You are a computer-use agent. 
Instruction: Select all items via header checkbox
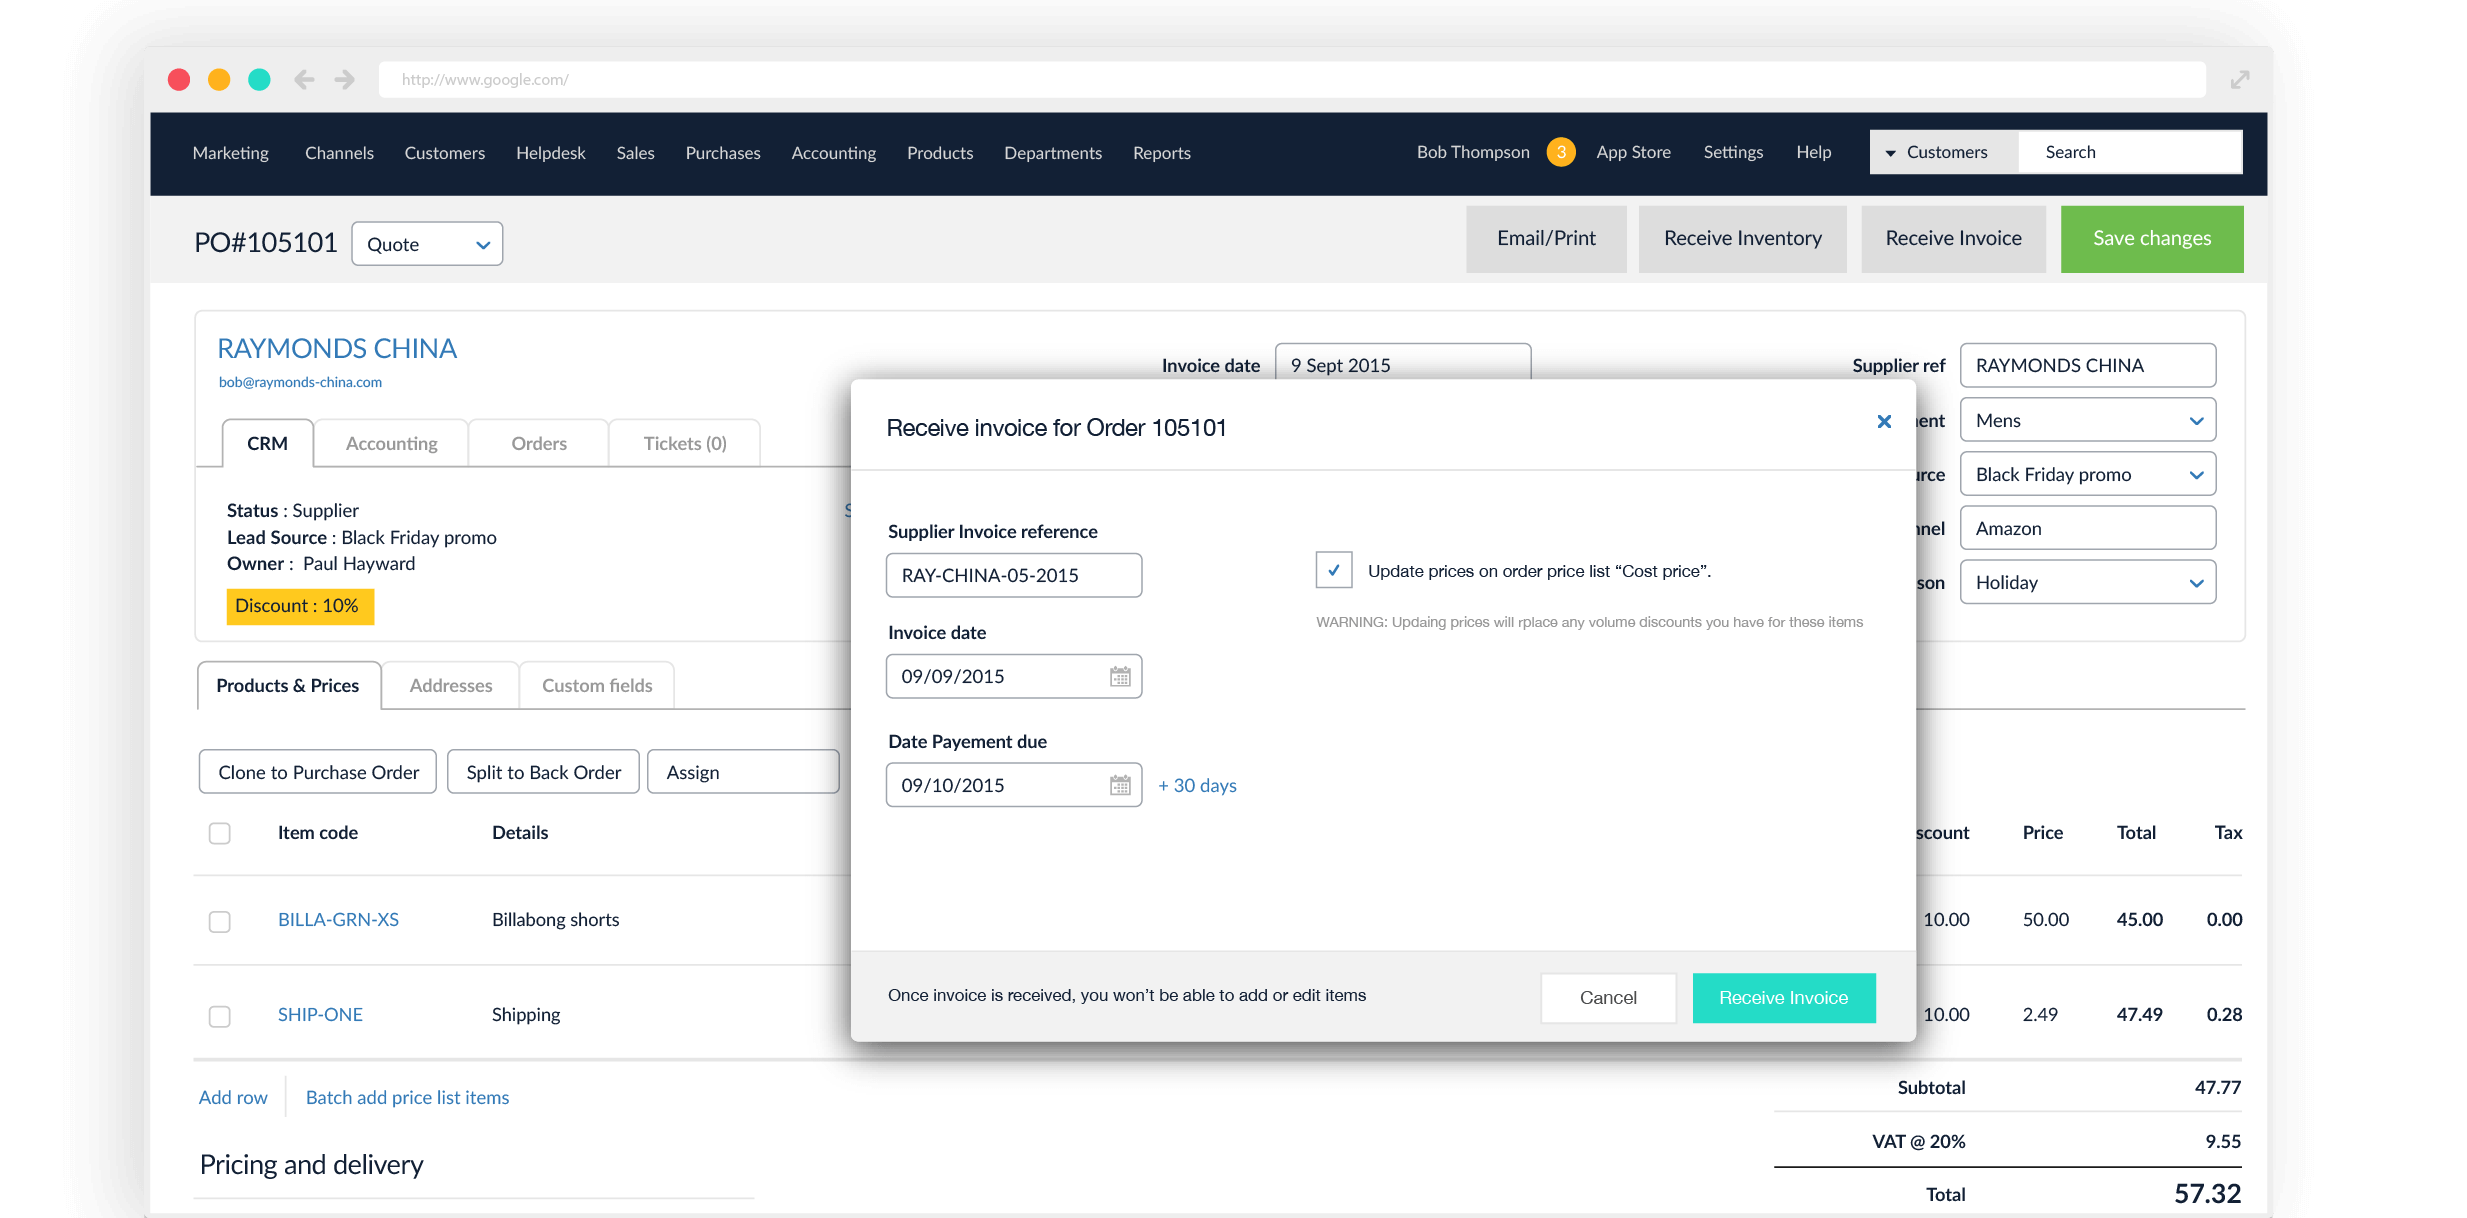pyautogui.click(x=220, y=833)
